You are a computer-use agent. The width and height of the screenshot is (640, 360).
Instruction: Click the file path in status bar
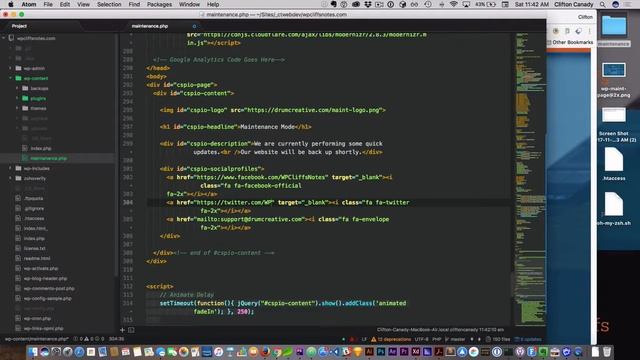click(36, 339)
